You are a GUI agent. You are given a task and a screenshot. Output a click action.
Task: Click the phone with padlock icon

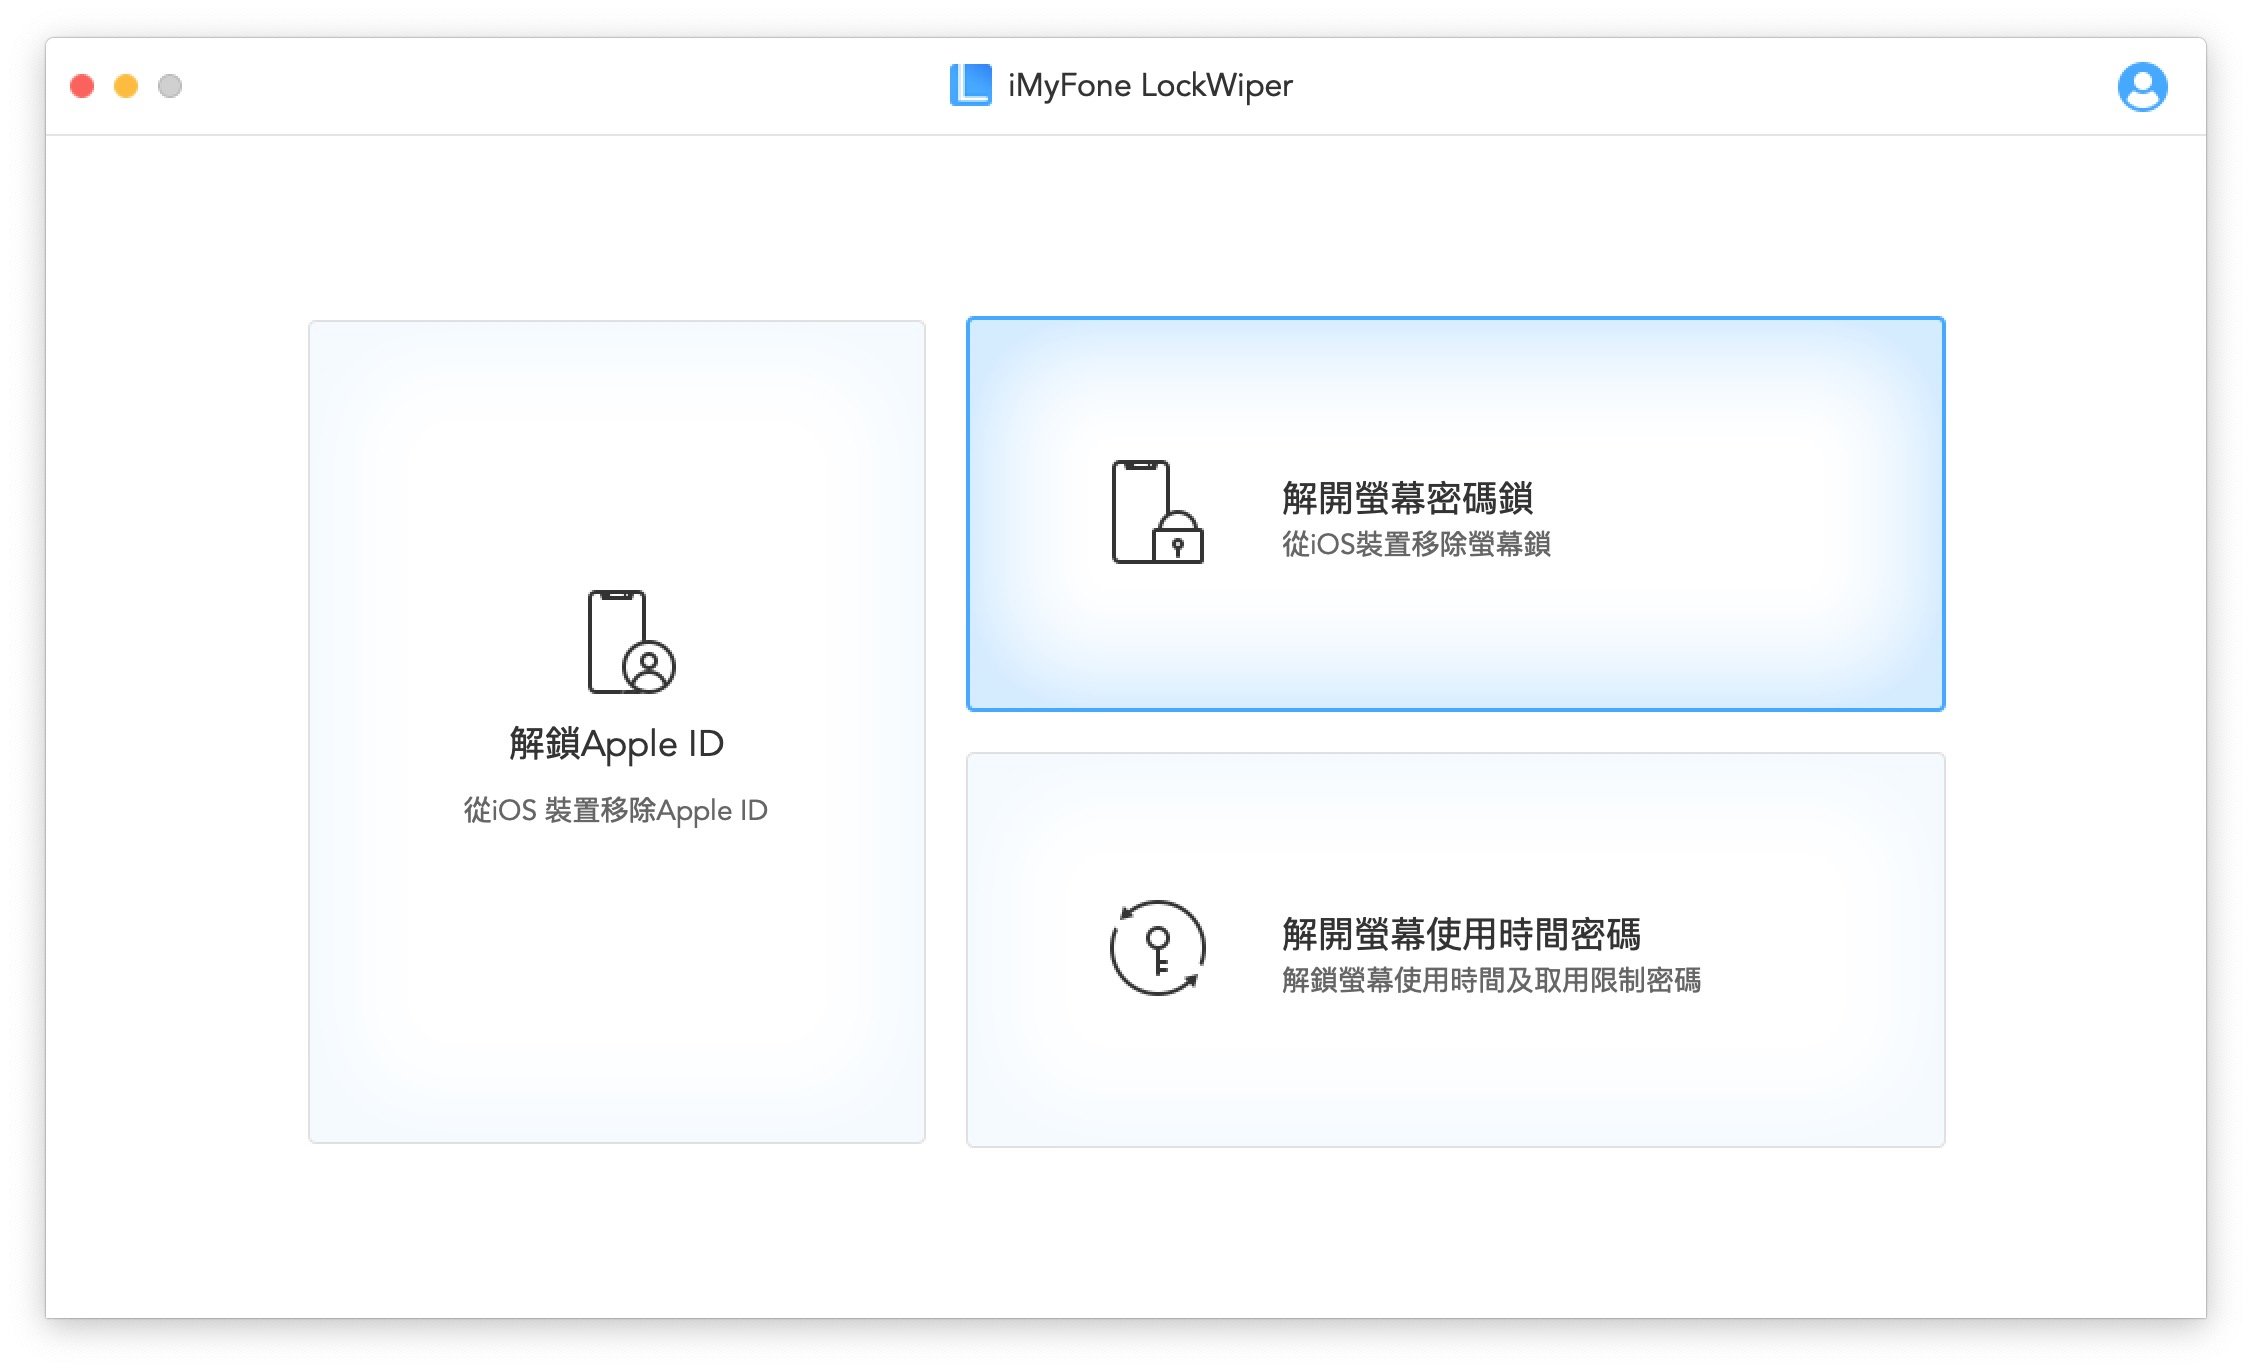coord(1157,512)
